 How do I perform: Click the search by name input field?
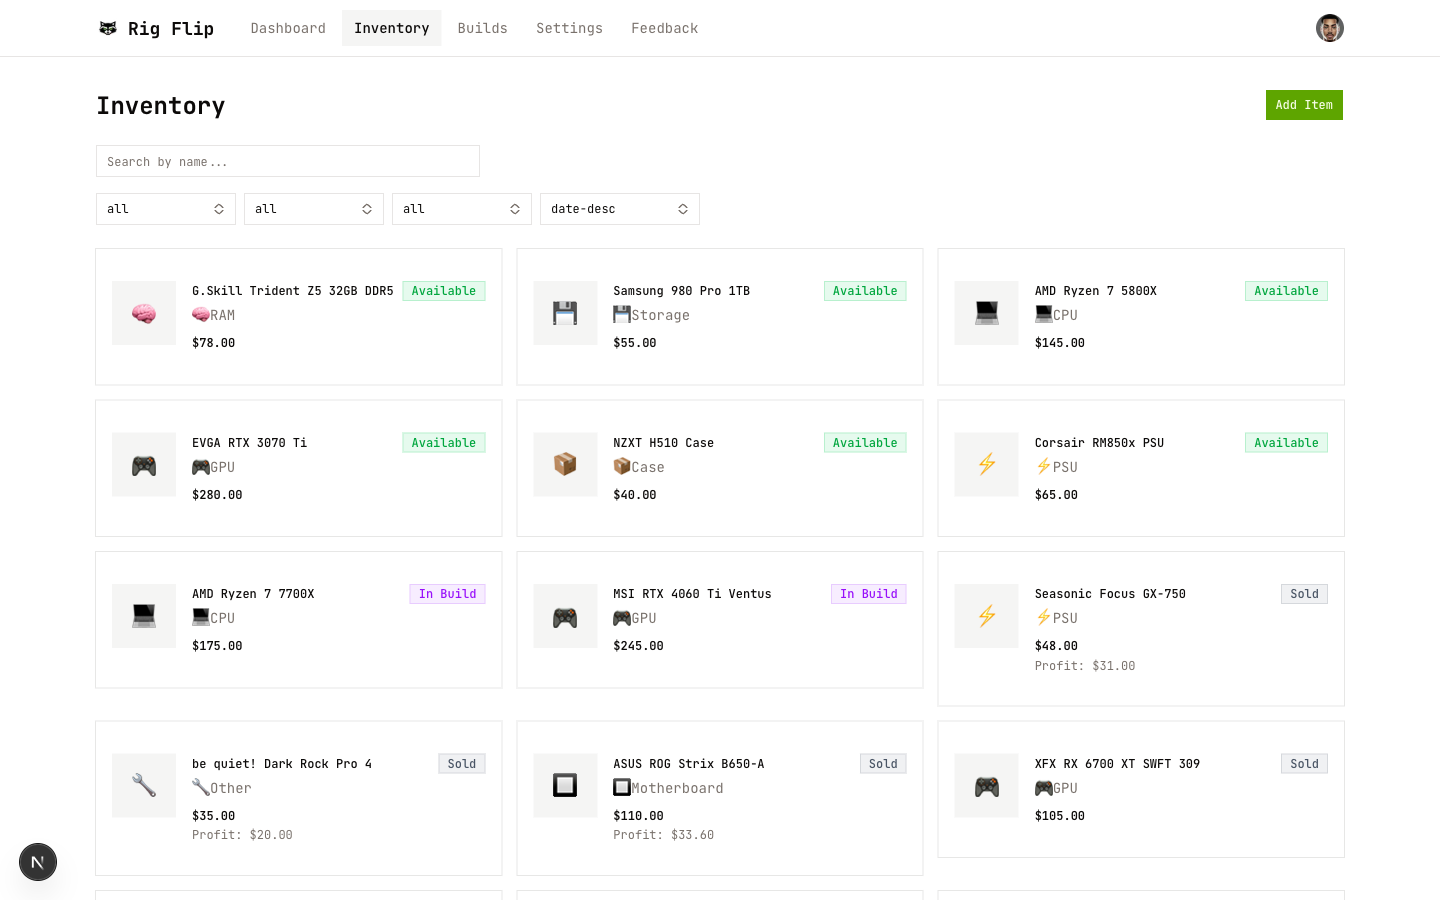[x=288, y=161]
